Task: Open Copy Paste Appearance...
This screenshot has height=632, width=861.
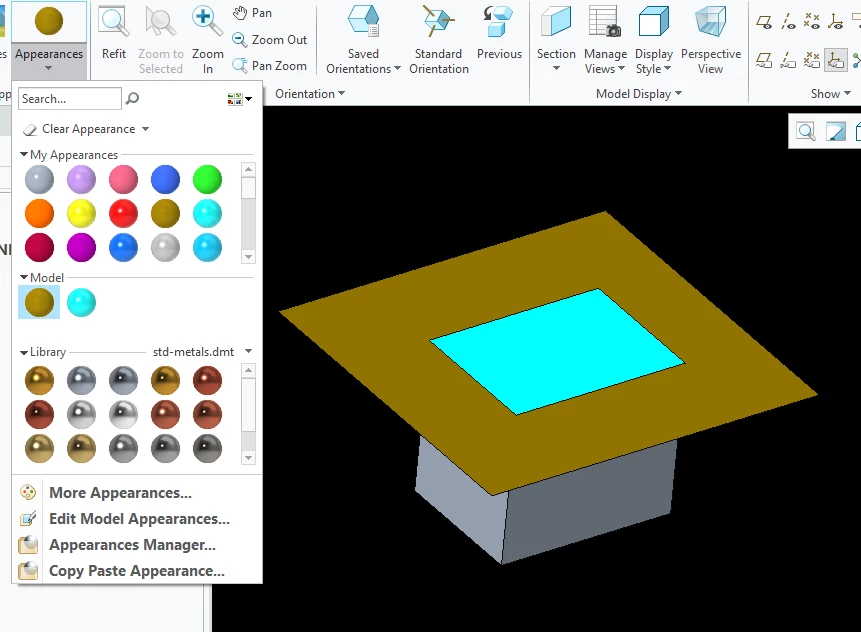Action: 137,571
